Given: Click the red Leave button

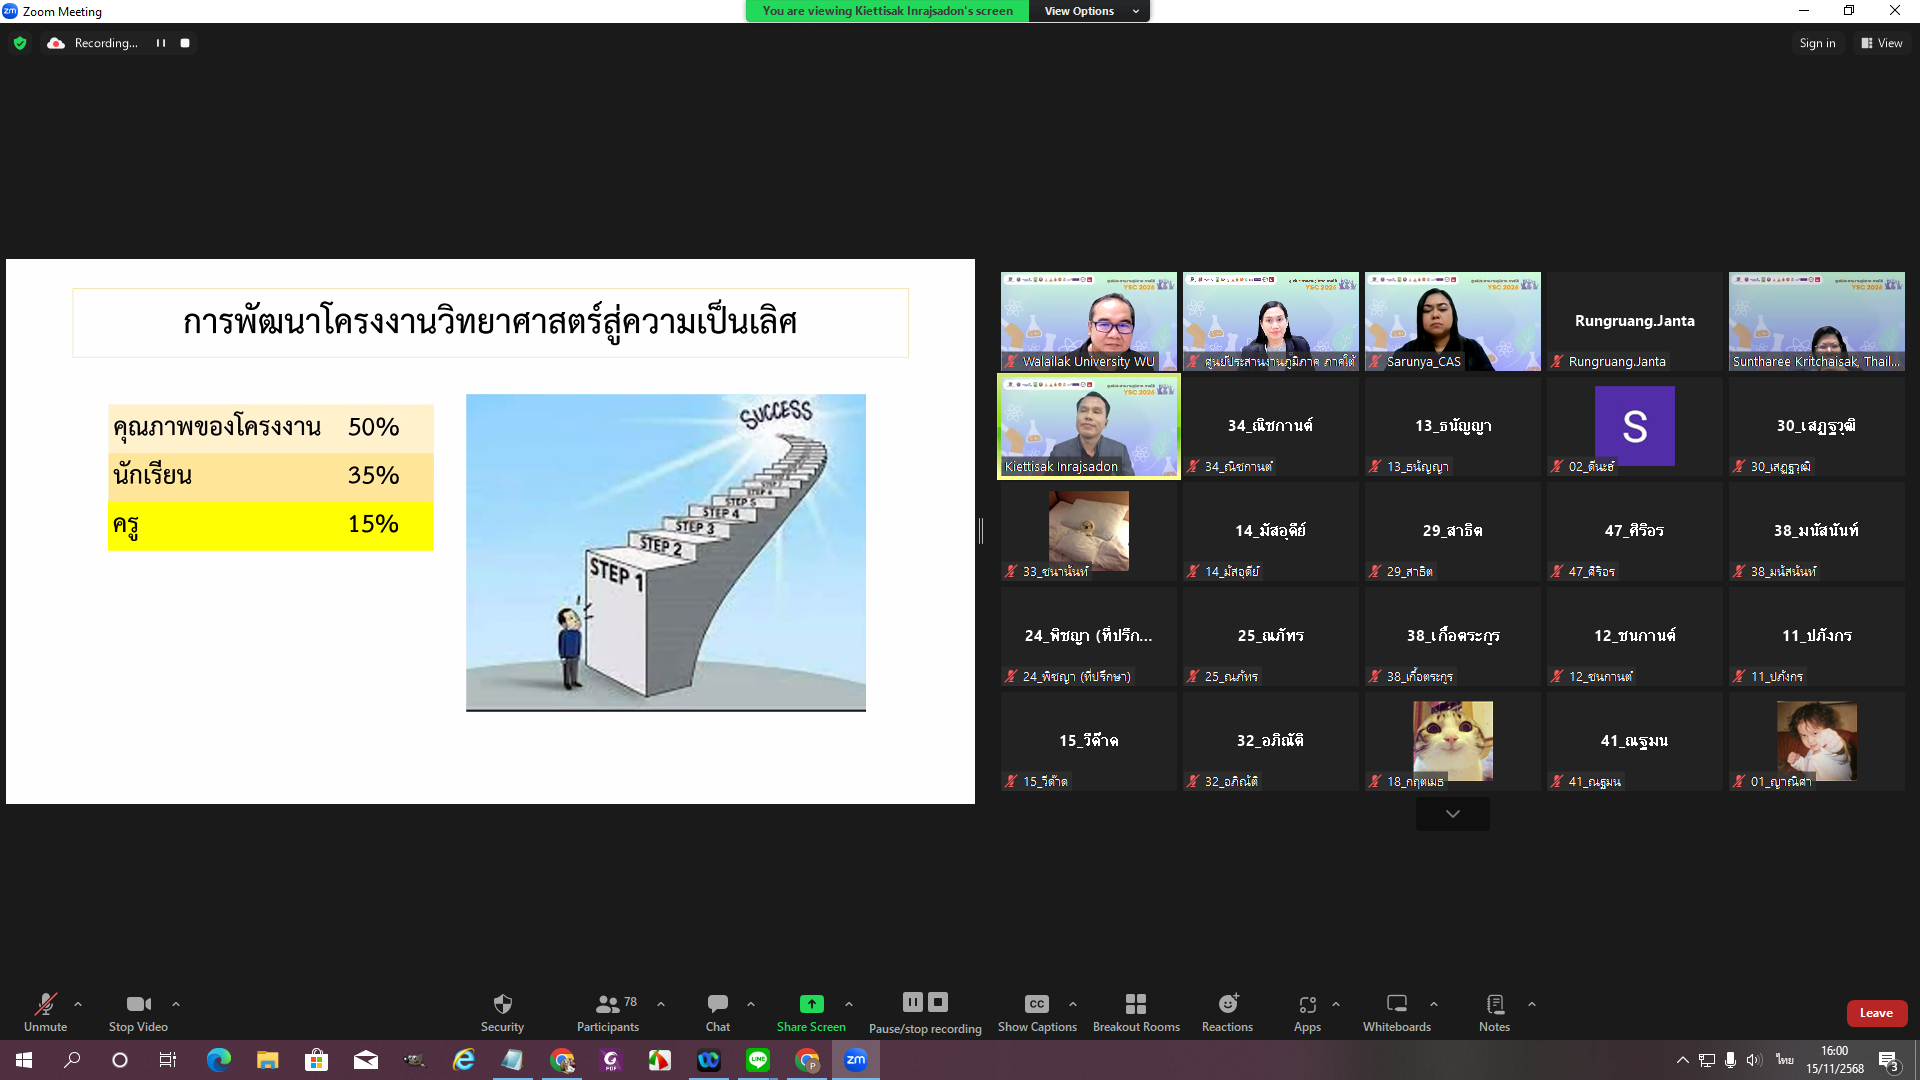Looking at the screenshot, I should coord(1875,1013).
